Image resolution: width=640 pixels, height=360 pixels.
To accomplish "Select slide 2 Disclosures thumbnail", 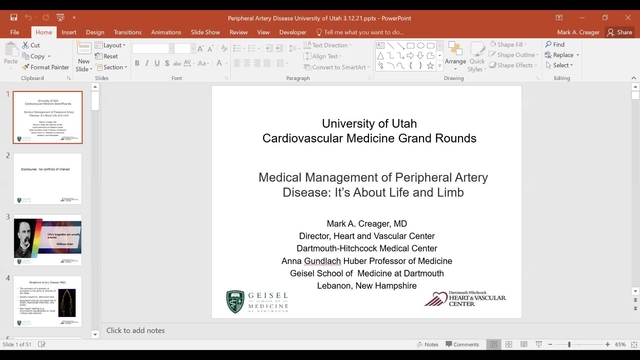I will (x=47, y=179).
